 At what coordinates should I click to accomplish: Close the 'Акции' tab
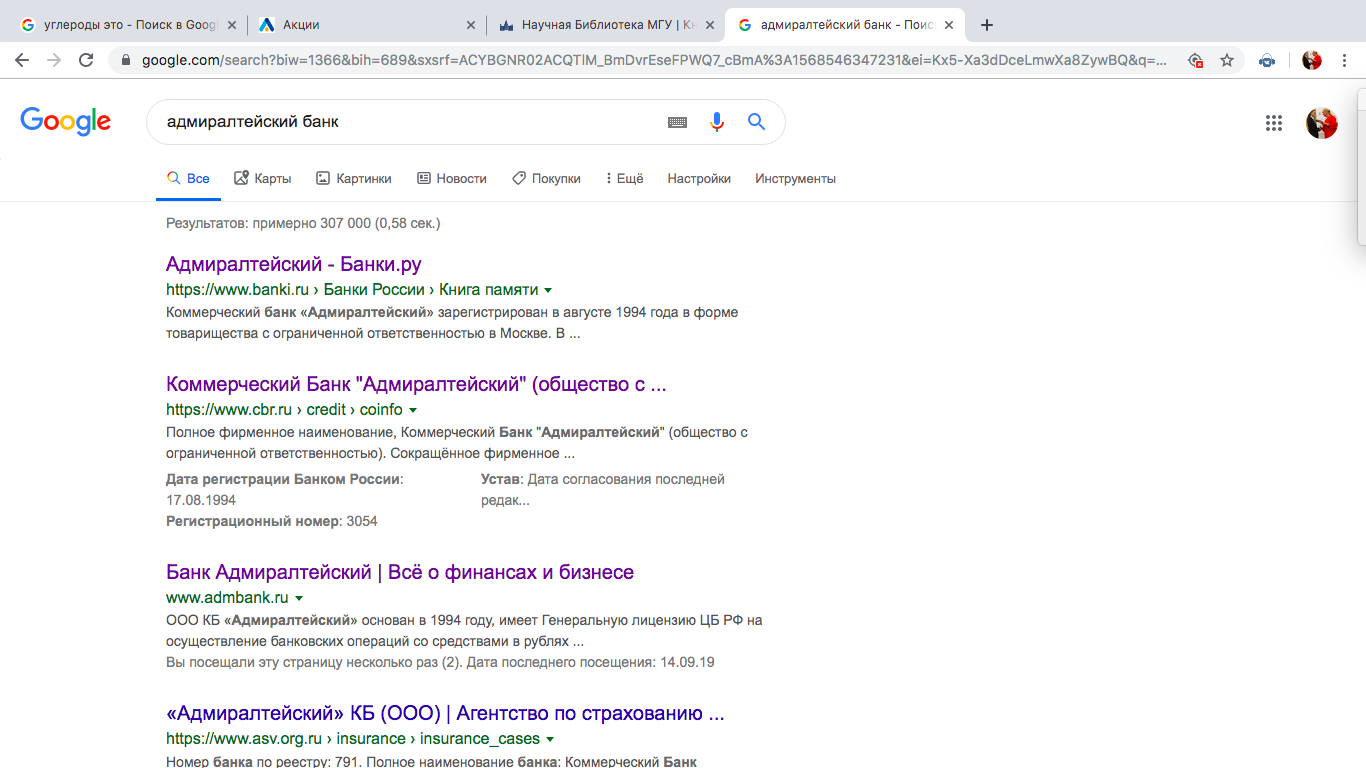coord(472,24)
